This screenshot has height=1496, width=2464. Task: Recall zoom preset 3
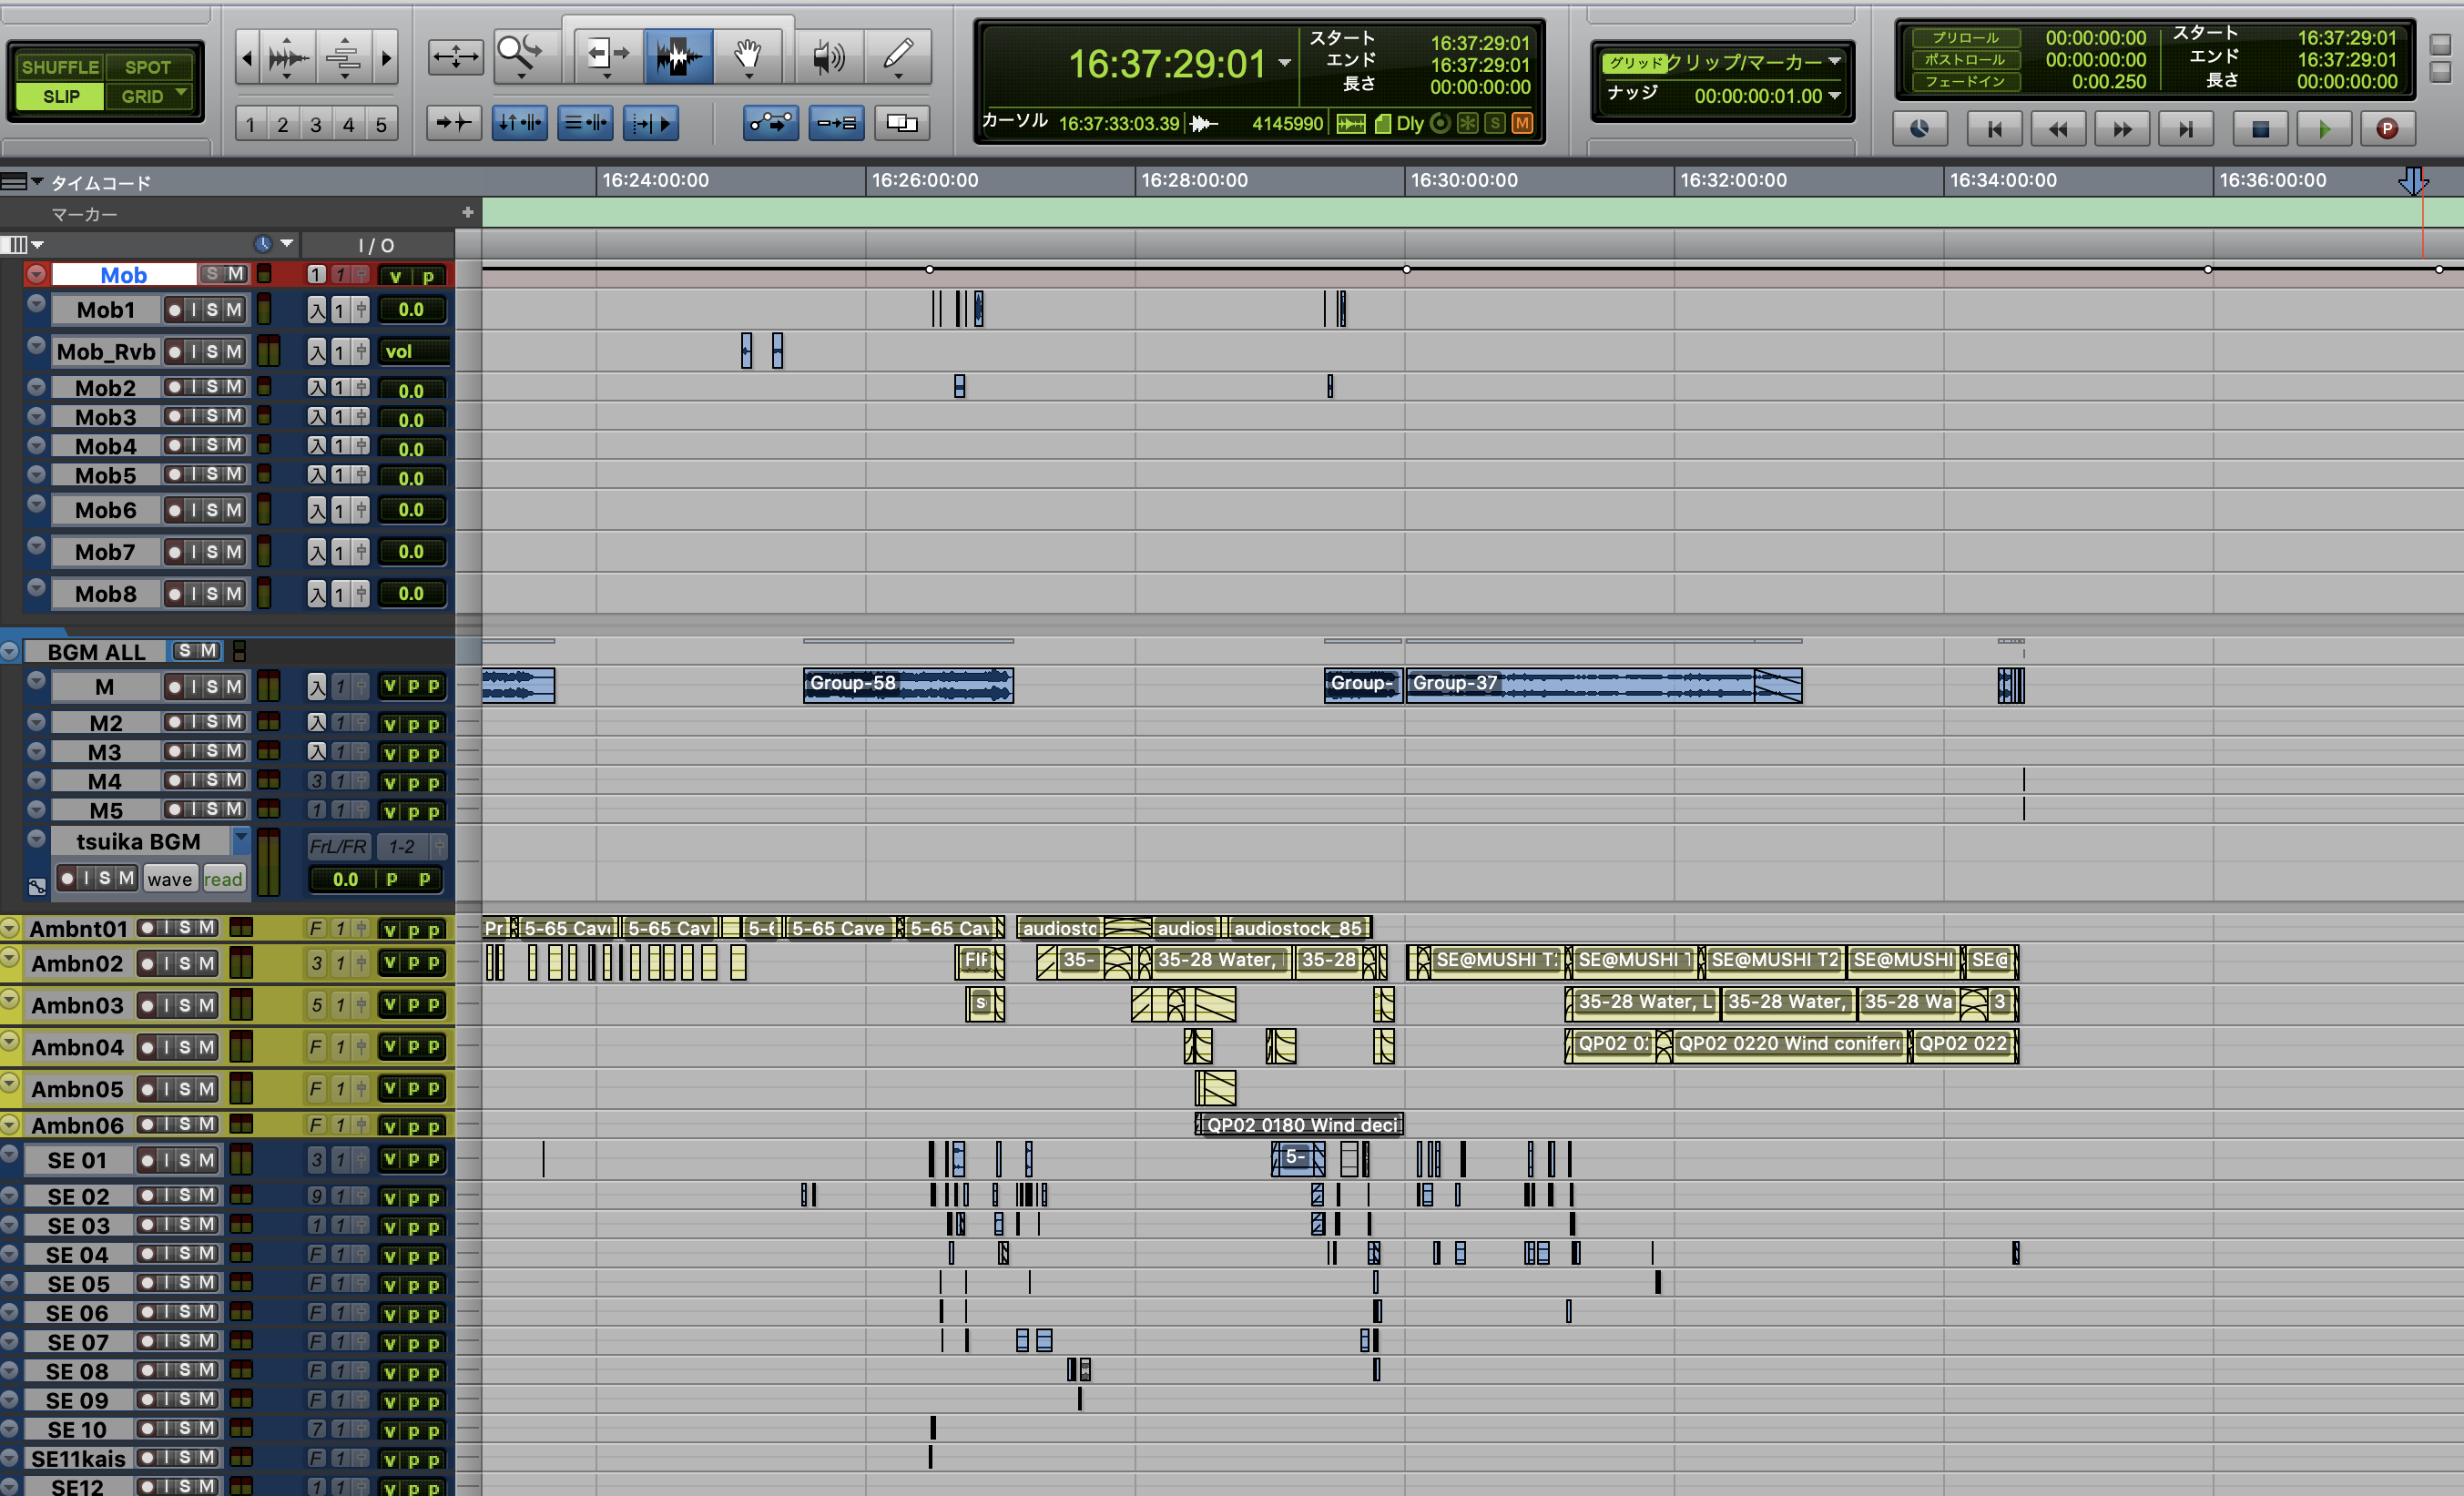point(316,125)
